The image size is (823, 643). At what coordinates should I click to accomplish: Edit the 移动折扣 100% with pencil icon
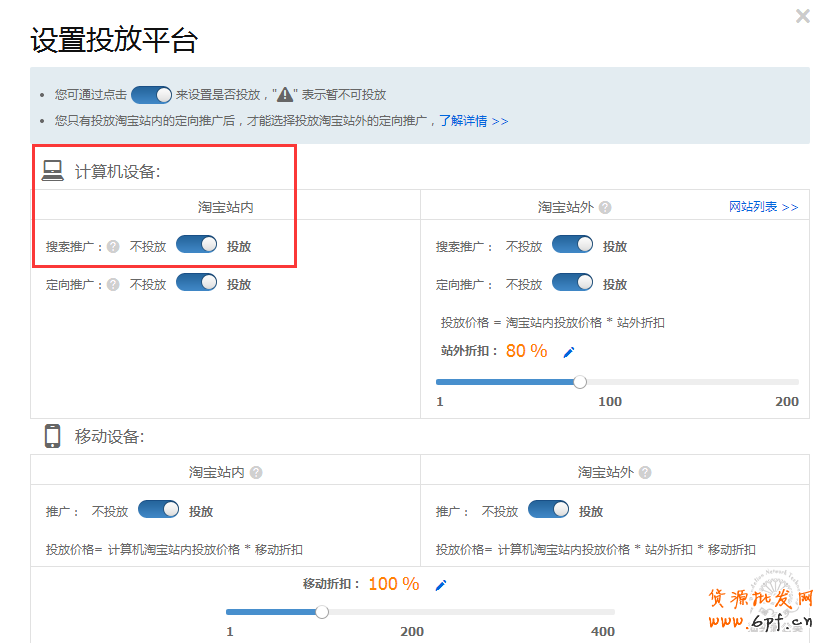click(441, 585)
